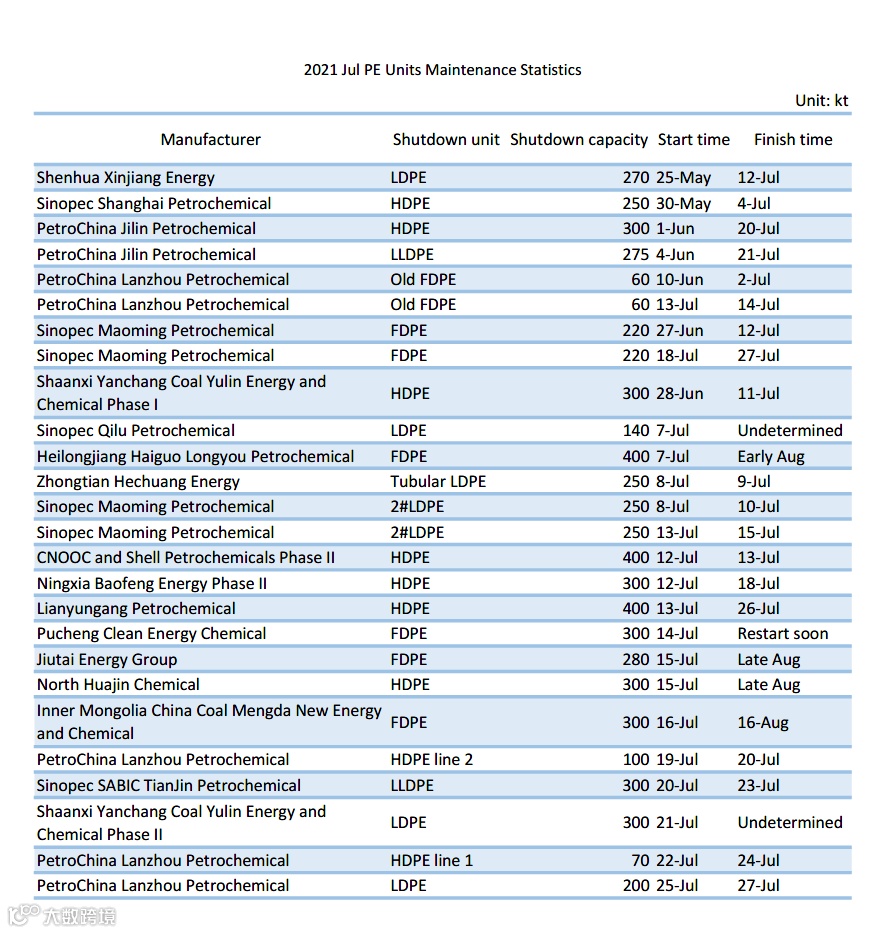Click the 'Start time' column header
Image resolution: width=884 pixels, height=933 pixels.
click(x=694, y=139)
